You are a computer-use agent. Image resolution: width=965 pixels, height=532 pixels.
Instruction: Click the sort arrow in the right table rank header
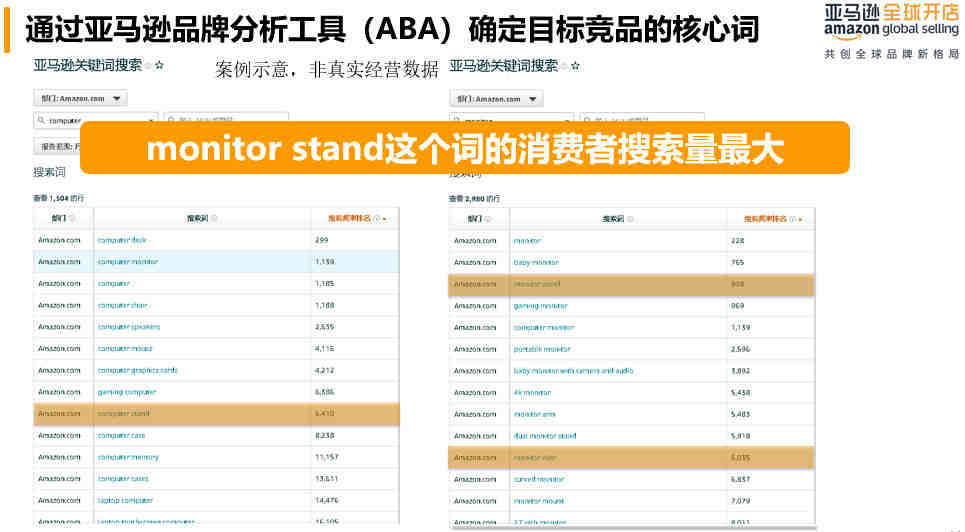point(801,219)
